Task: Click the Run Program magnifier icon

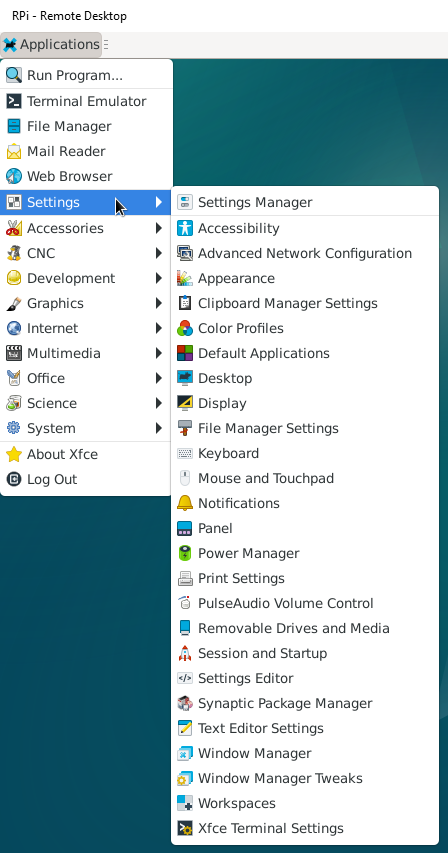Action: 14,75
